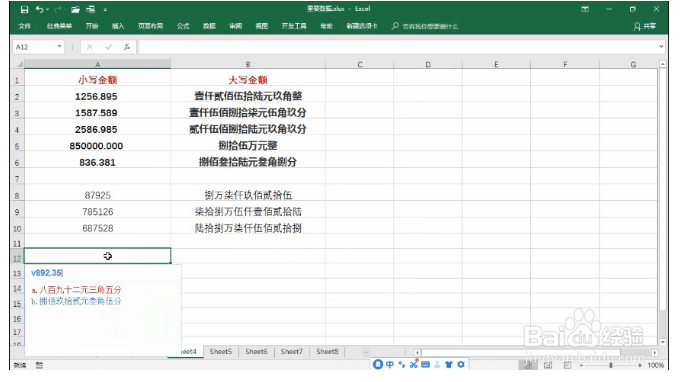This screenshot has height=382, width=683.
Task: Click the cell containing 785126
Action: (97, 212)
